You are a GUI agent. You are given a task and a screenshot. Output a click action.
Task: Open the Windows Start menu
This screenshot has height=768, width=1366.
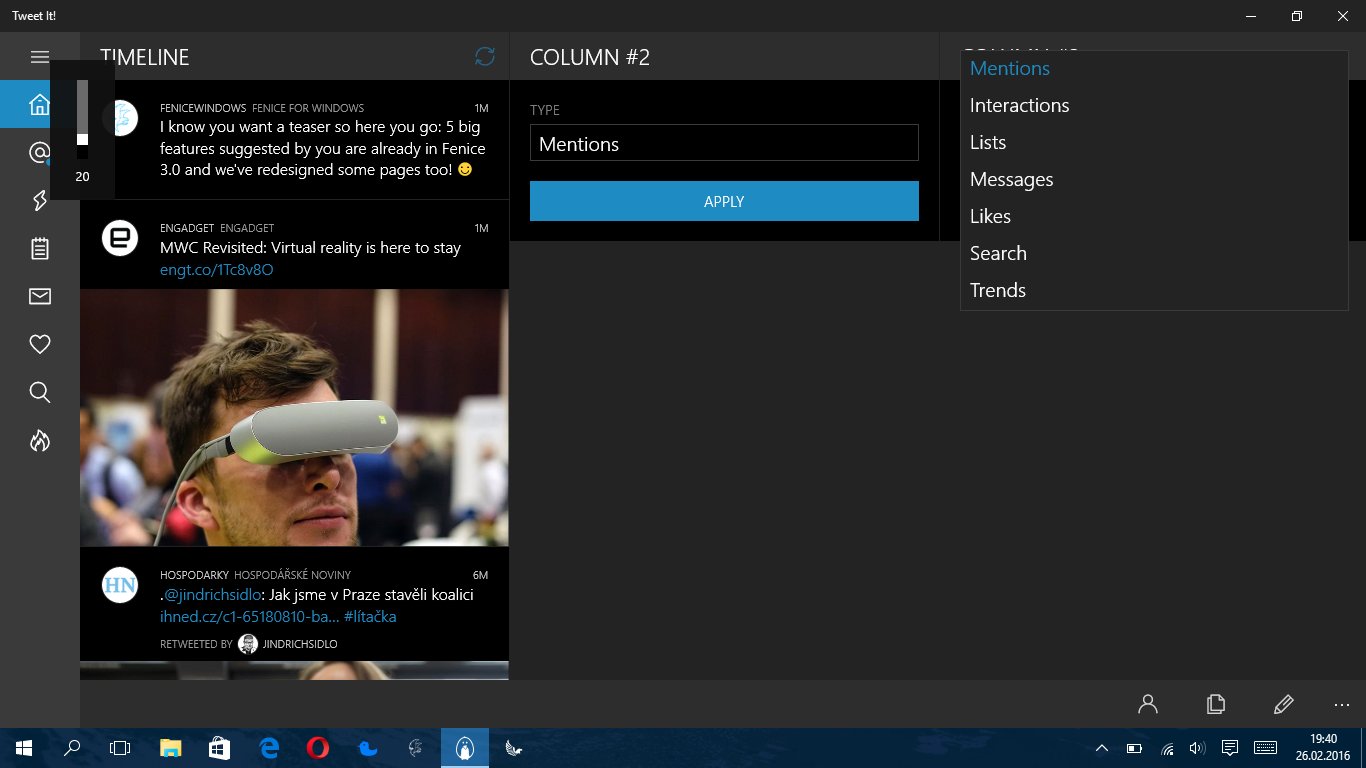pyautogui.click(x=24, y=748)
